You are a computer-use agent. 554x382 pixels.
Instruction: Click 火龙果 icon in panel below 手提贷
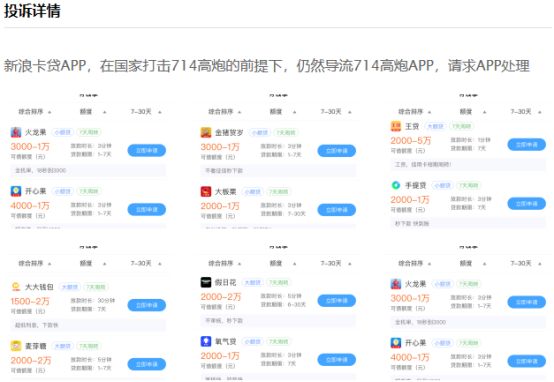pos(396,284)
